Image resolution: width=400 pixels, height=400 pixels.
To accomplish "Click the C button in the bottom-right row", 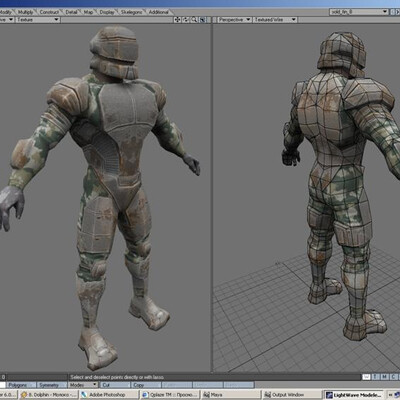I will [x=393, y=377].
